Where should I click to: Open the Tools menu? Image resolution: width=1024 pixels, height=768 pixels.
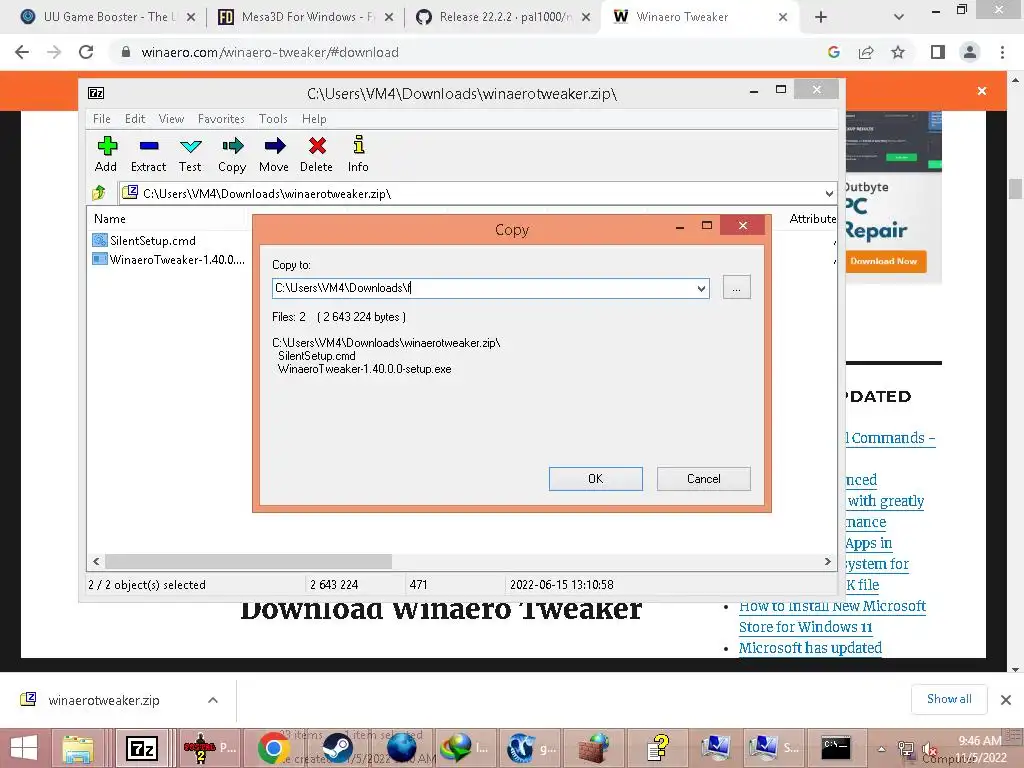[273, 119]
